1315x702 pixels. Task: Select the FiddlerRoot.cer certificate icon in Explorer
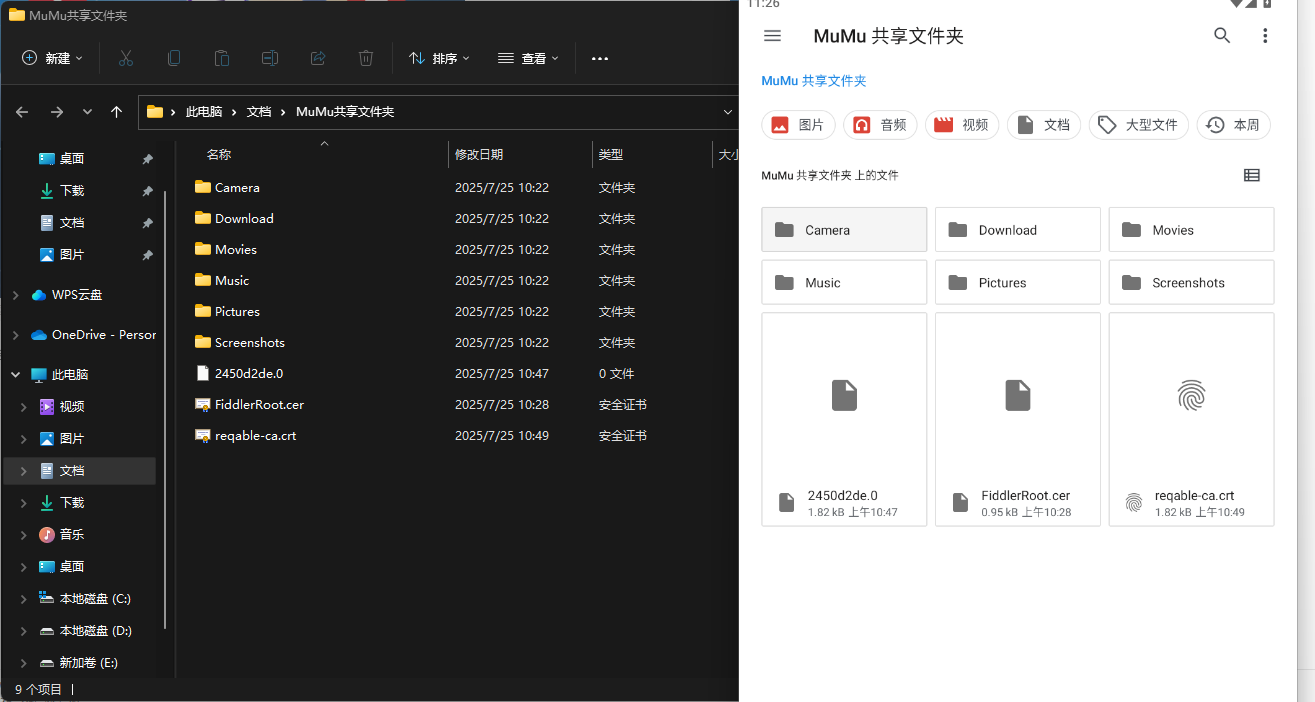point(203,405)
